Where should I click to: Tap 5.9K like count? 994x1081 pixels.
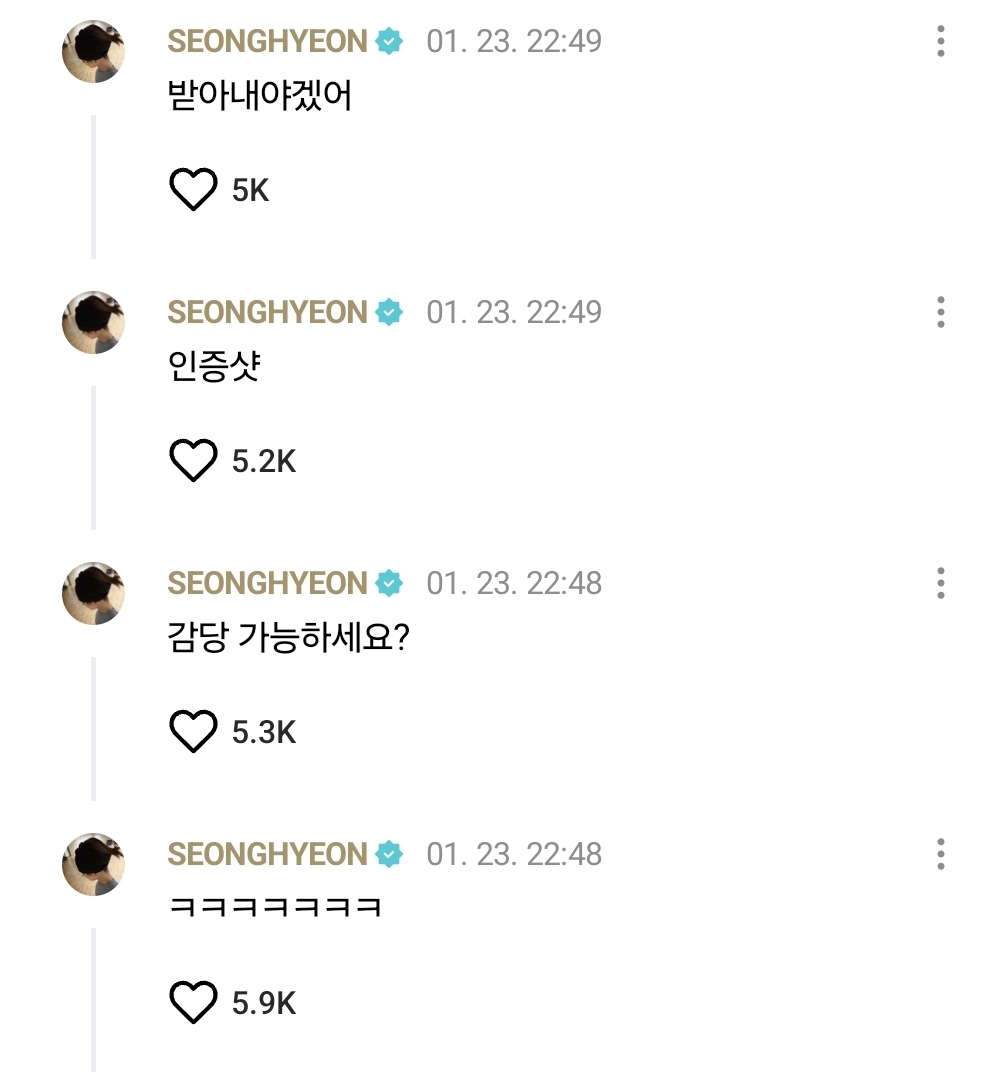coord(264,1003)
